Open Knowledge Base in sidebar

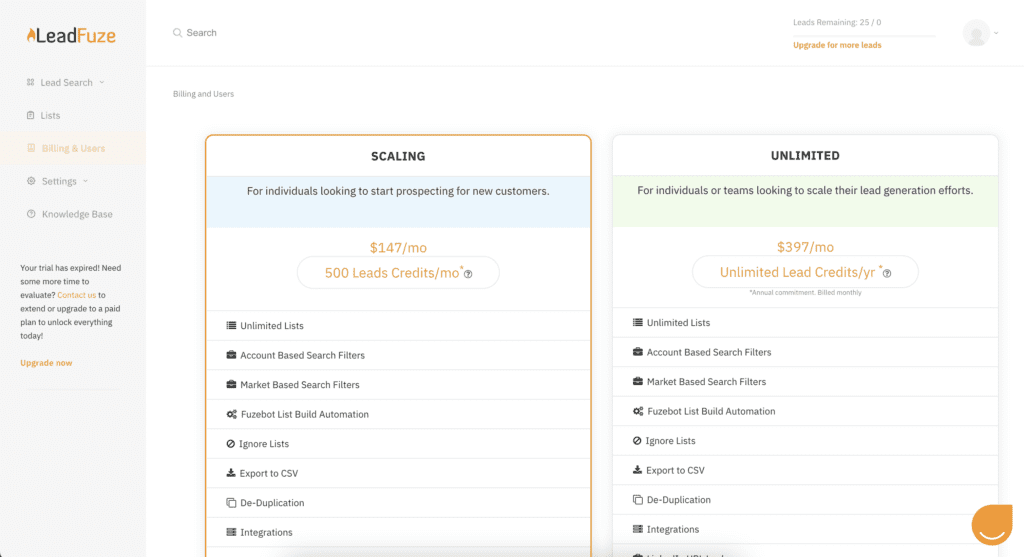click(x=77, y=214)
